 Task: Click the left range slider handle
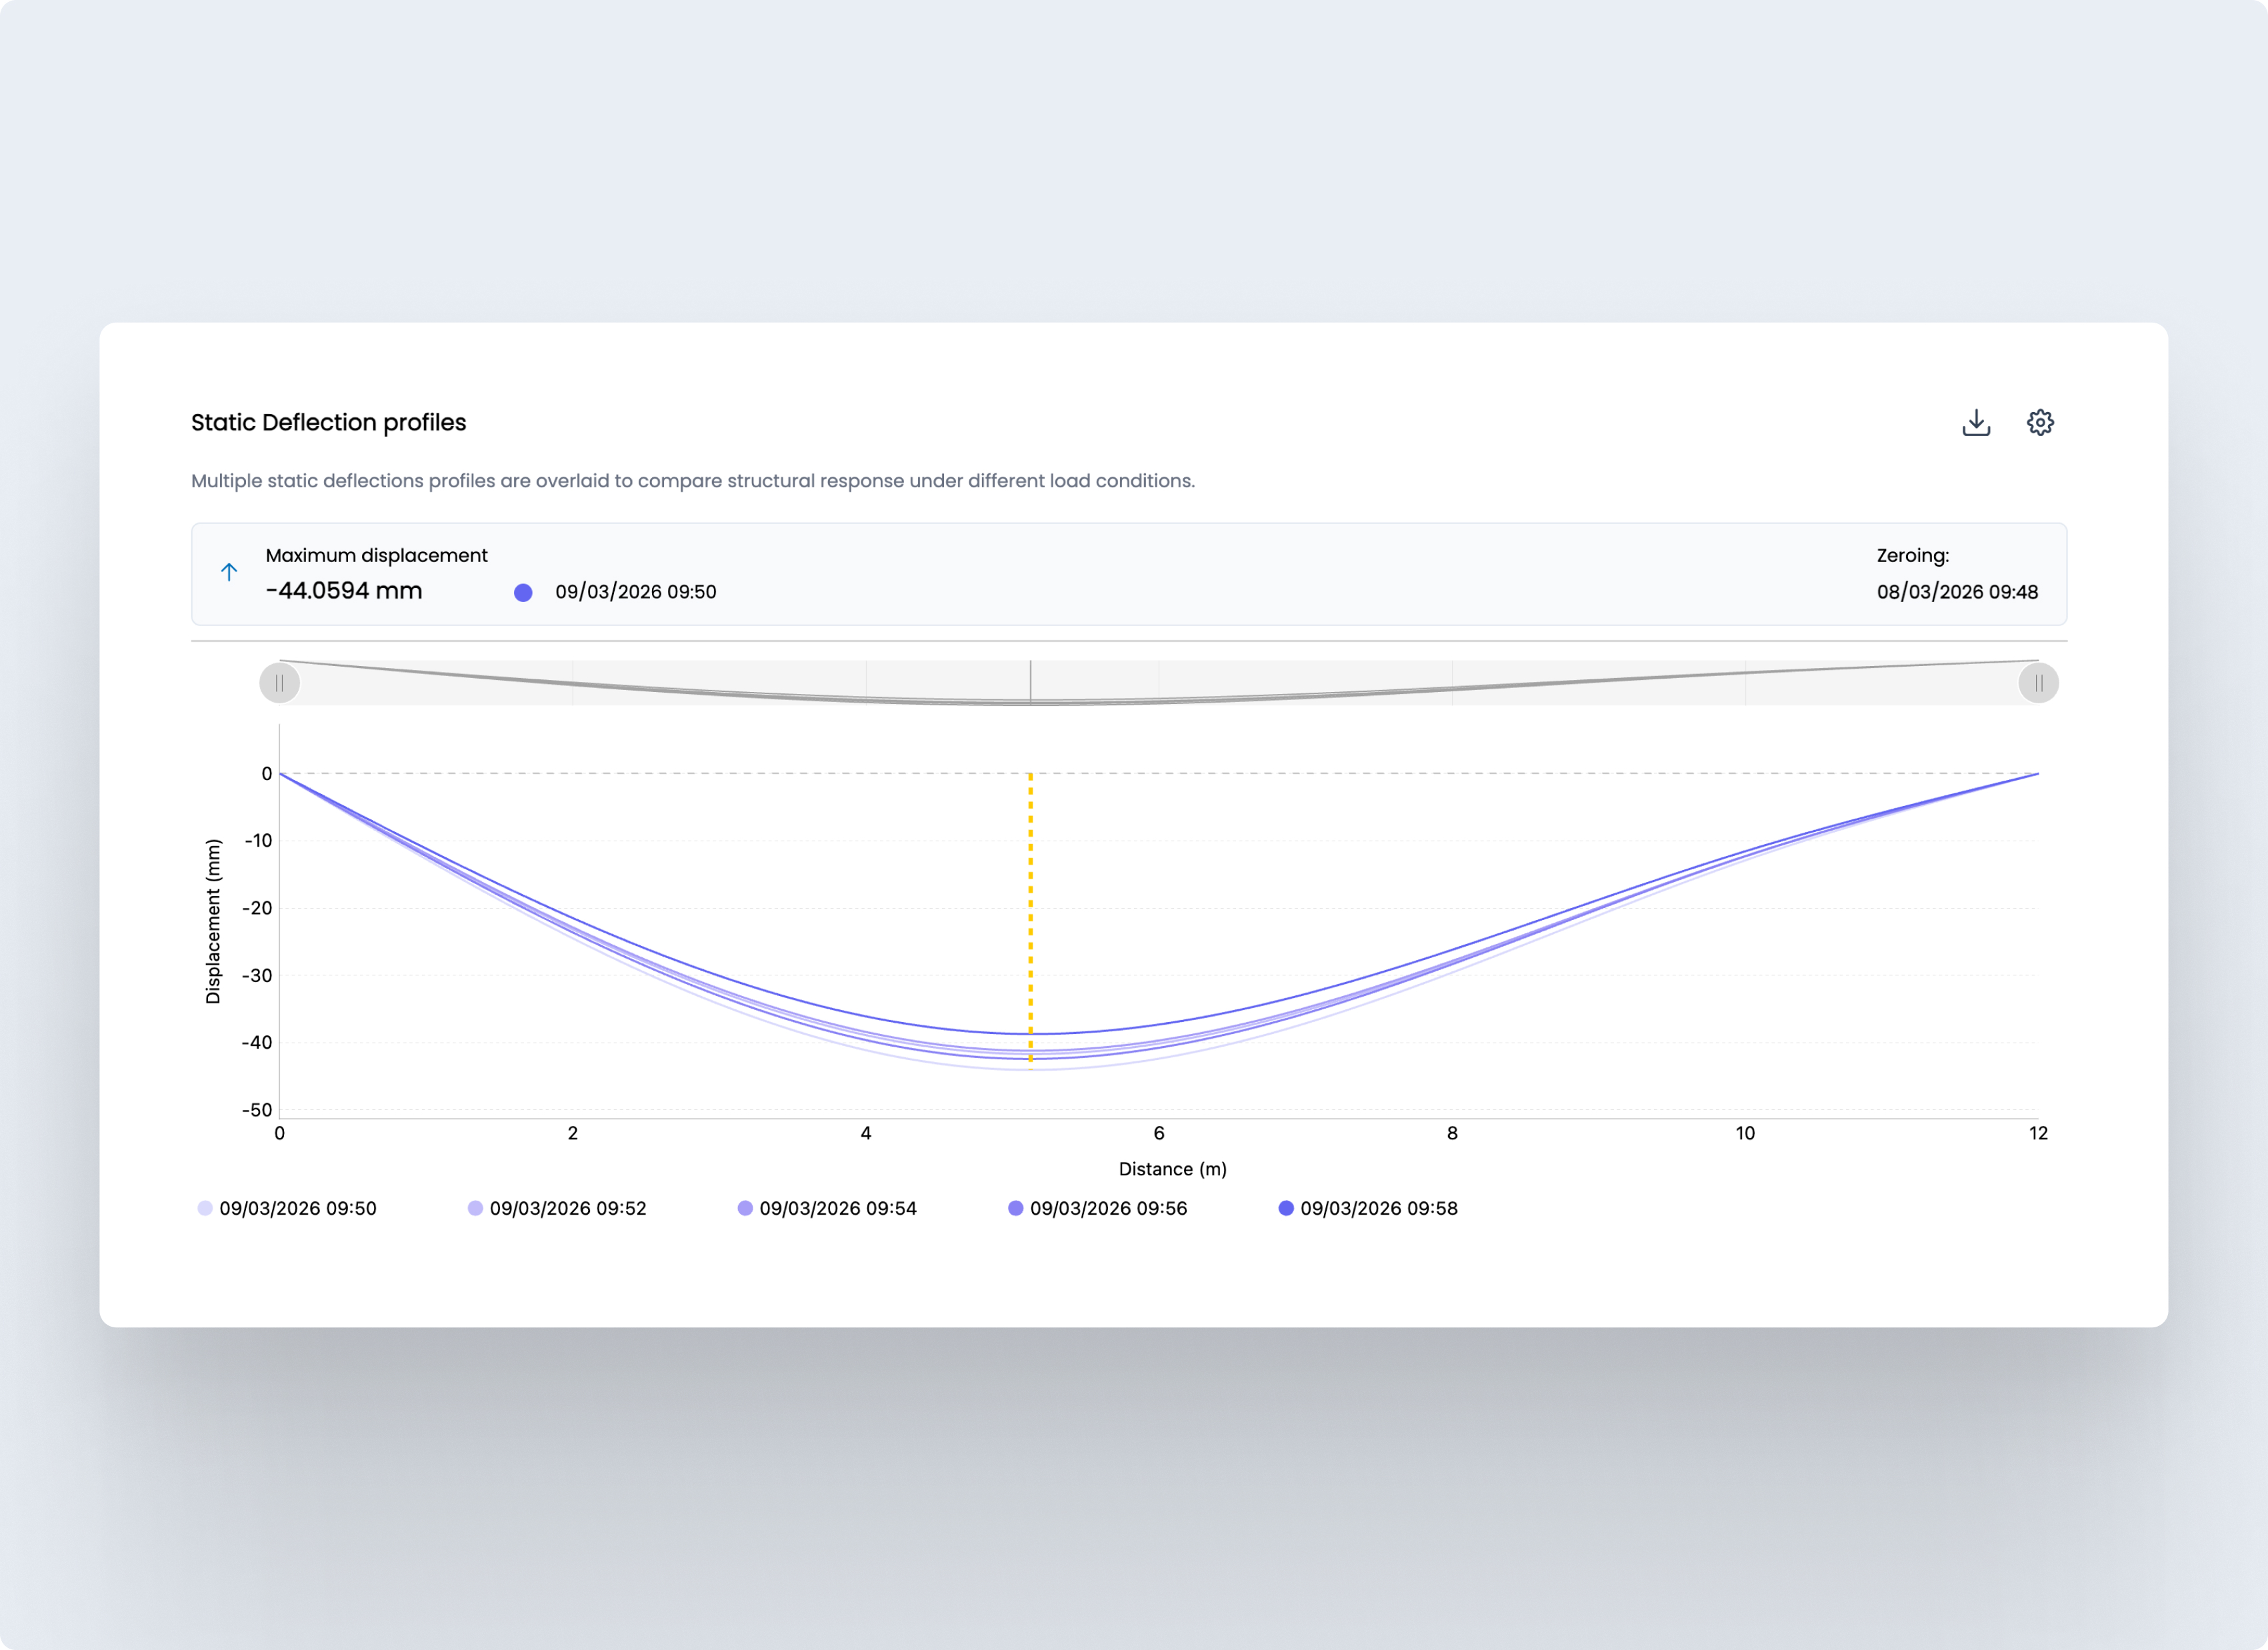click(x=280, y=683)
